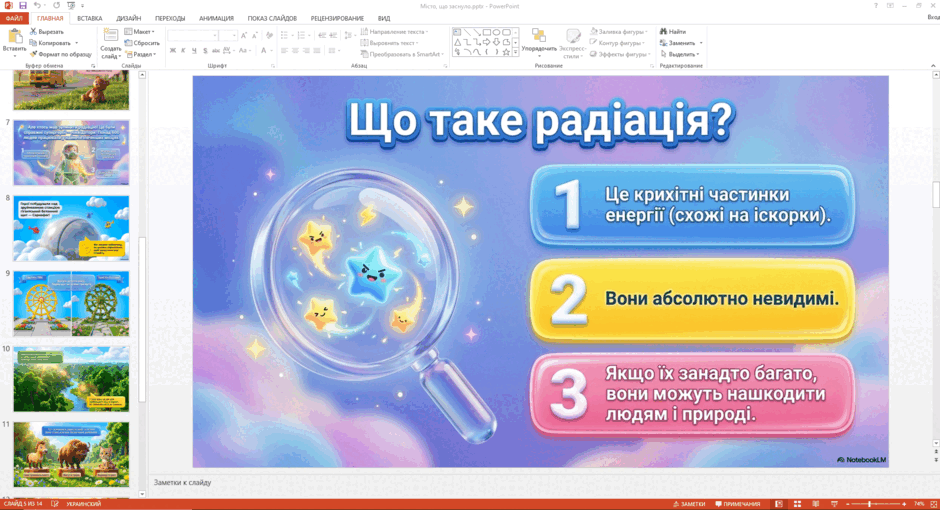Select the text box shape in gallery
This screenshot has width=940, height=510.
tap(457, 32)
